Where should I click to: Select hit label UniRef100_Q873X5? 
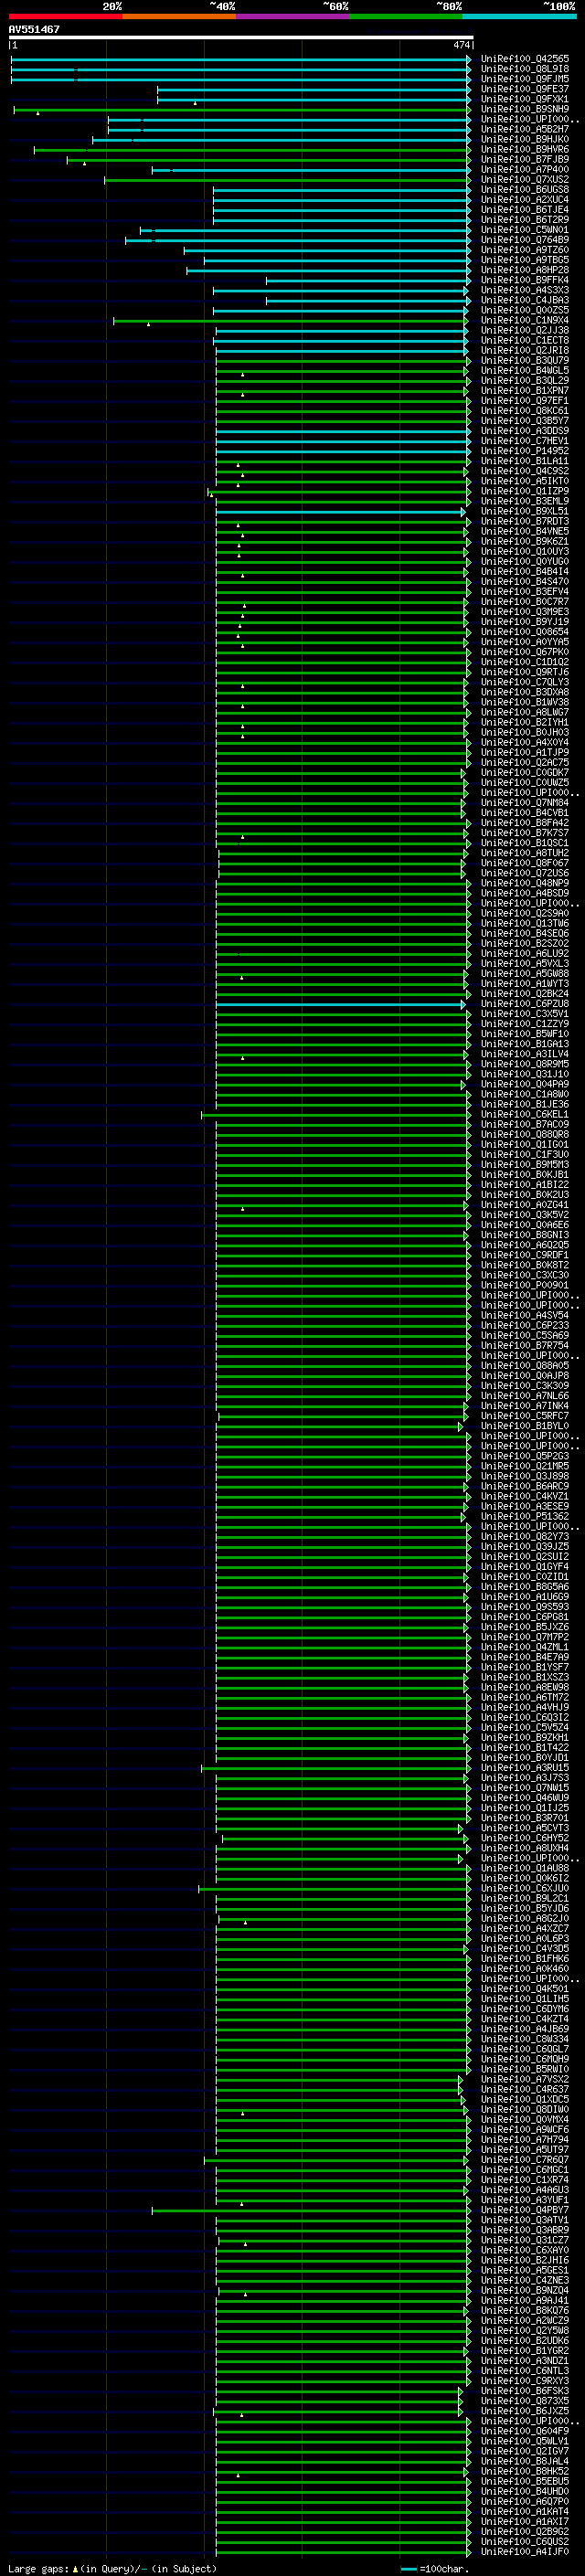pyautogui.click(x=525, y=2401)
